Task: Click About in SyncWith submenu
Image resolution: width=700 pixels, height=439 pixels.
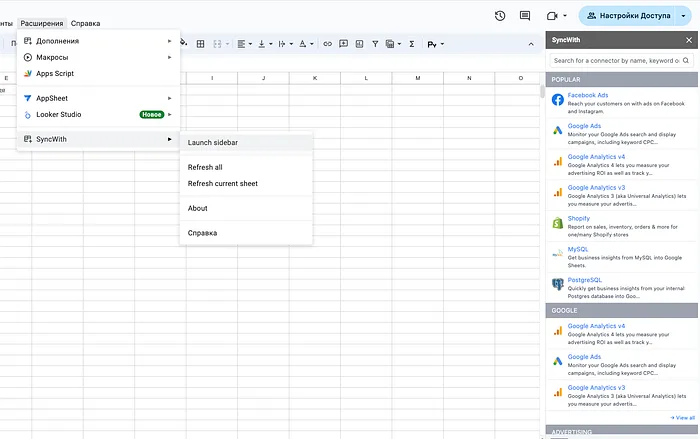Action: [246, 208]
